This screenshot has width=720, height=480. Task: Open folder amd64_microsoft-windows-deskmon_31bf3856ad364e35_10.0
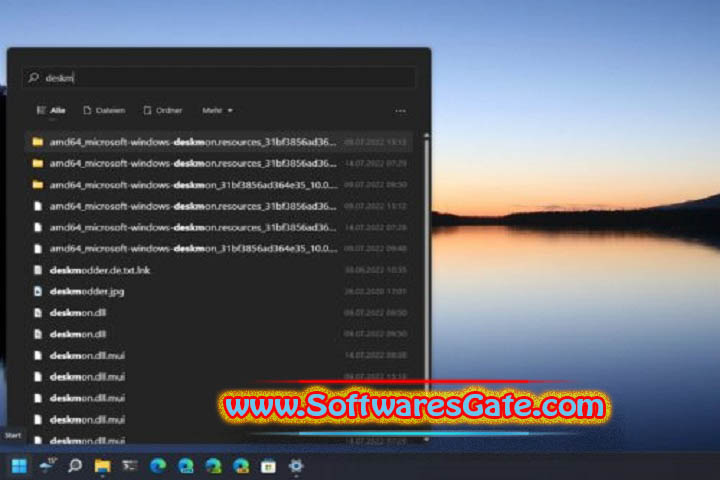(x=219, y=185)
